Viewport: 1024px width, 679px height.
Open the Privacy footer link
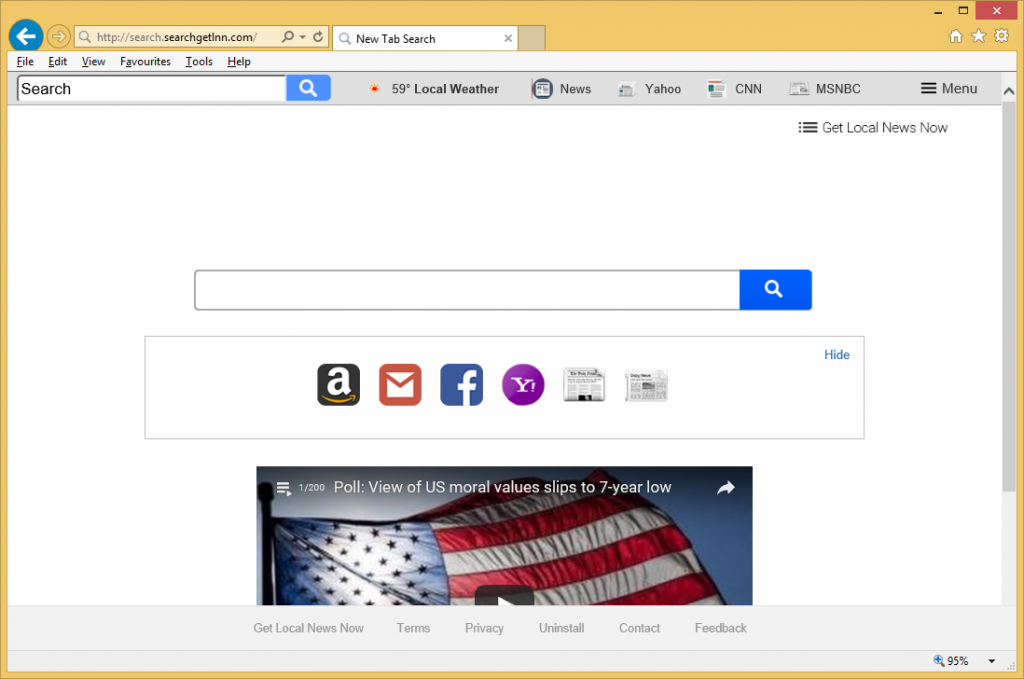point(484,628)
